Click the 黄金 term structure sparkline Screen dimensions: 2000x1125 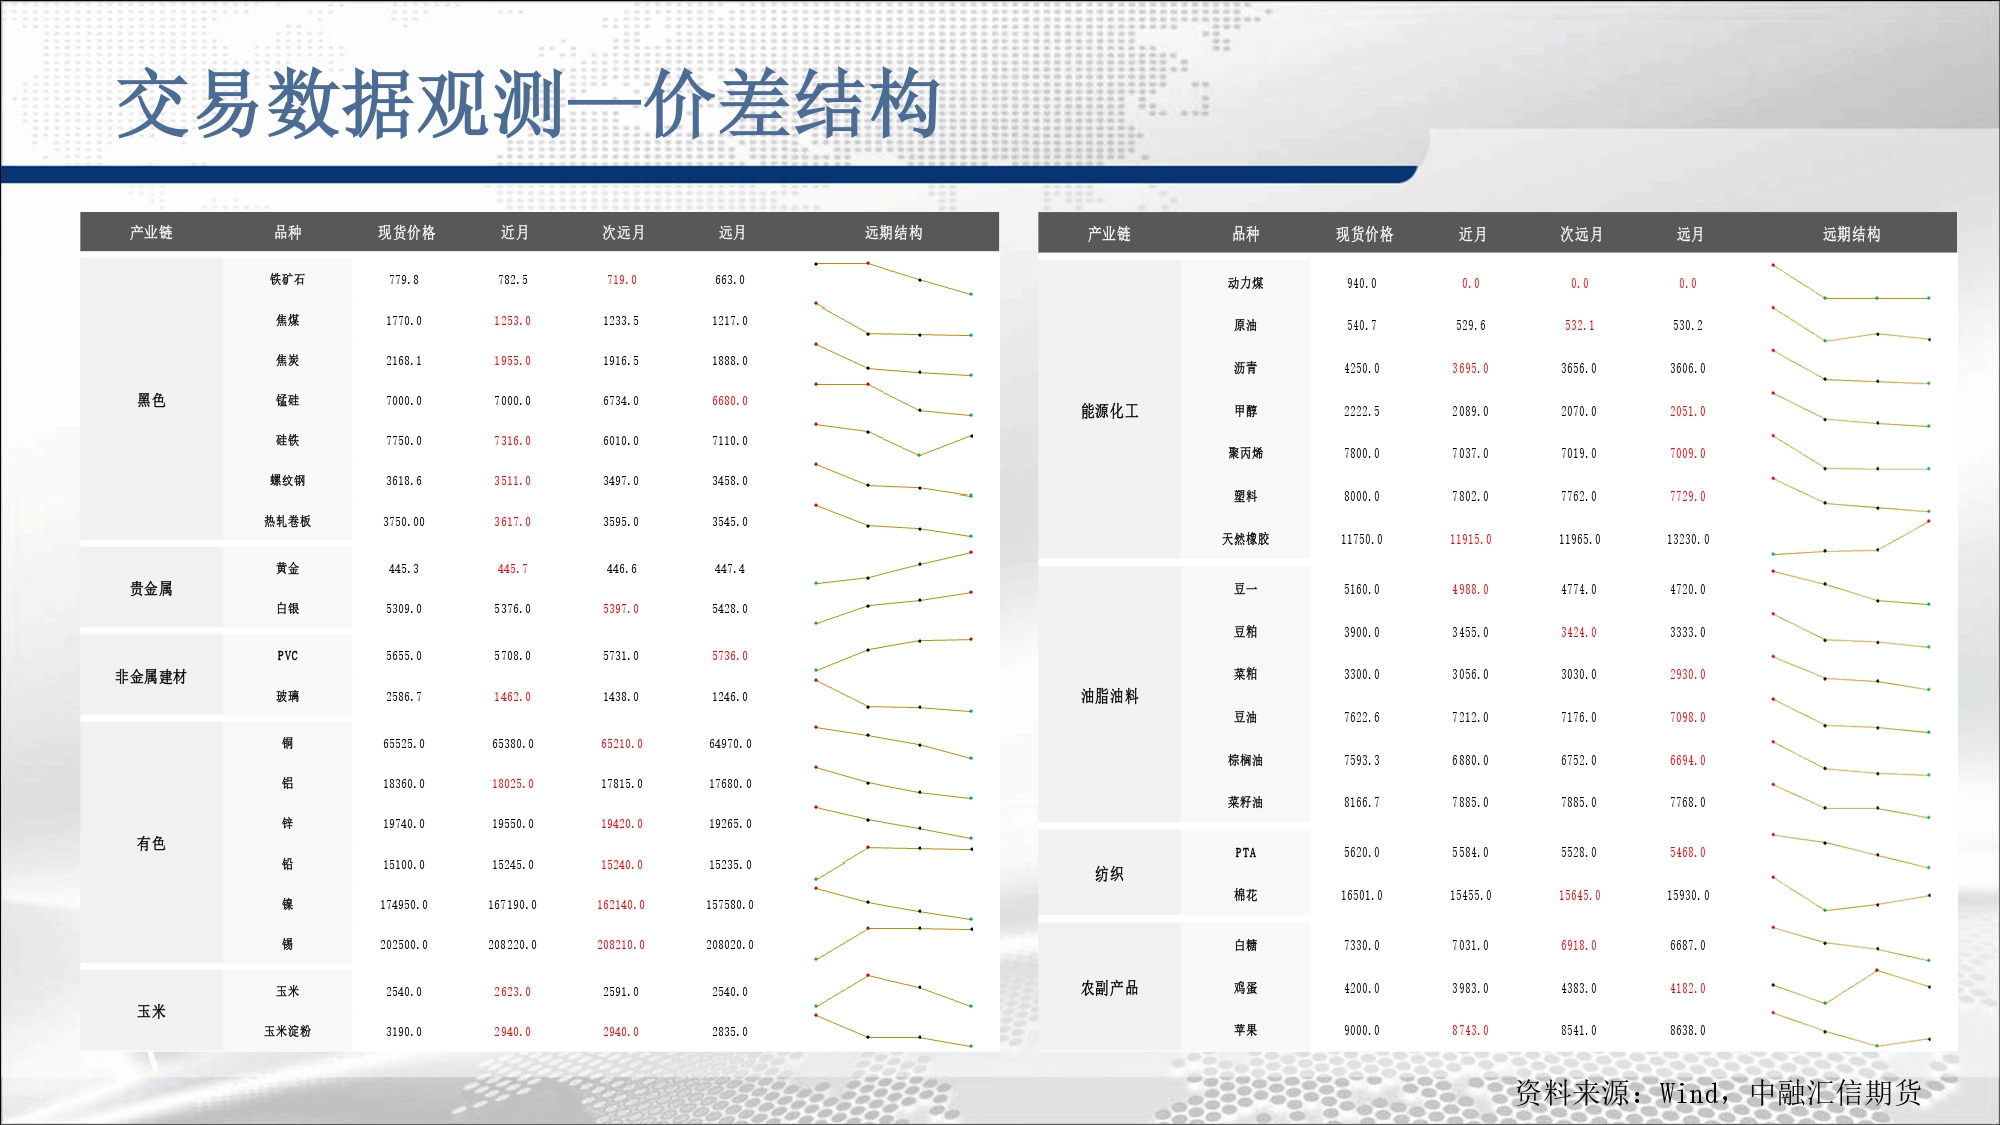(x=893, y=568)
